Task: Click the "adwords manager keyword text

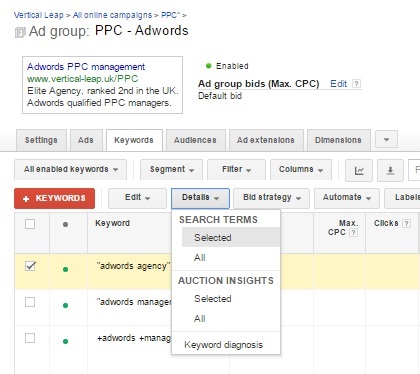Action: tap(134, 302)
